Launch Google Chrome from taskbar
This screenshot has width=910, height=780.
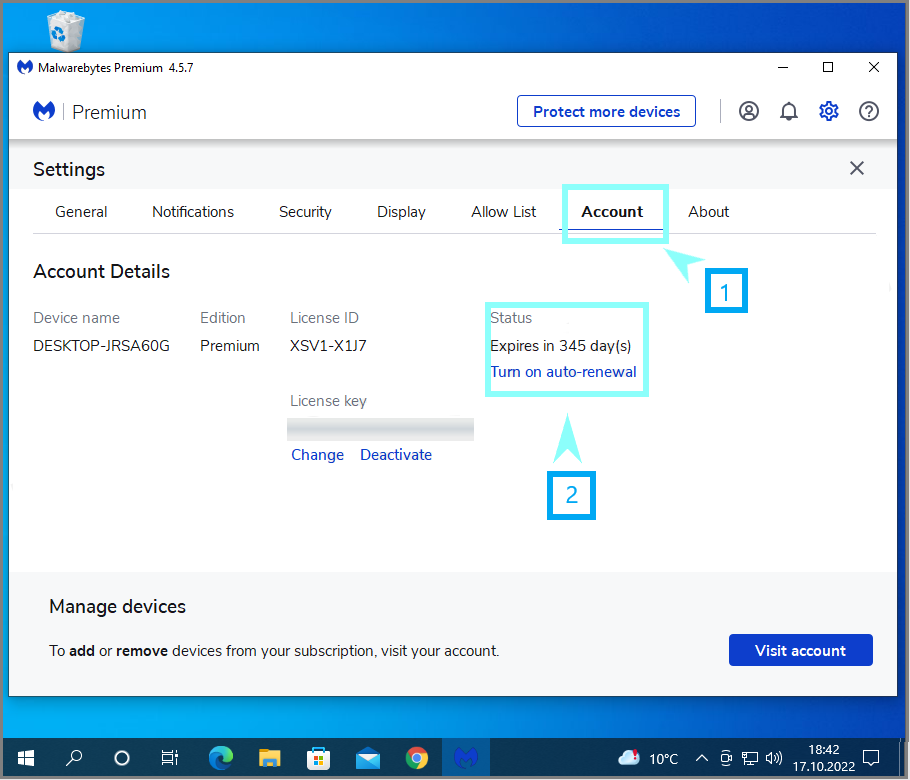coord(417,758)
